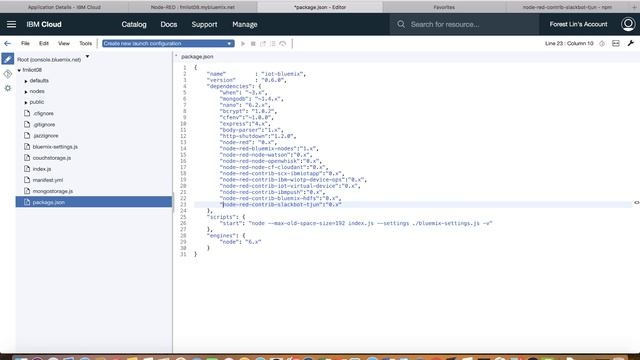The width and height of the screenshot is (640, 360).
Task: Open the Manage link
Action: coord(244,24)
